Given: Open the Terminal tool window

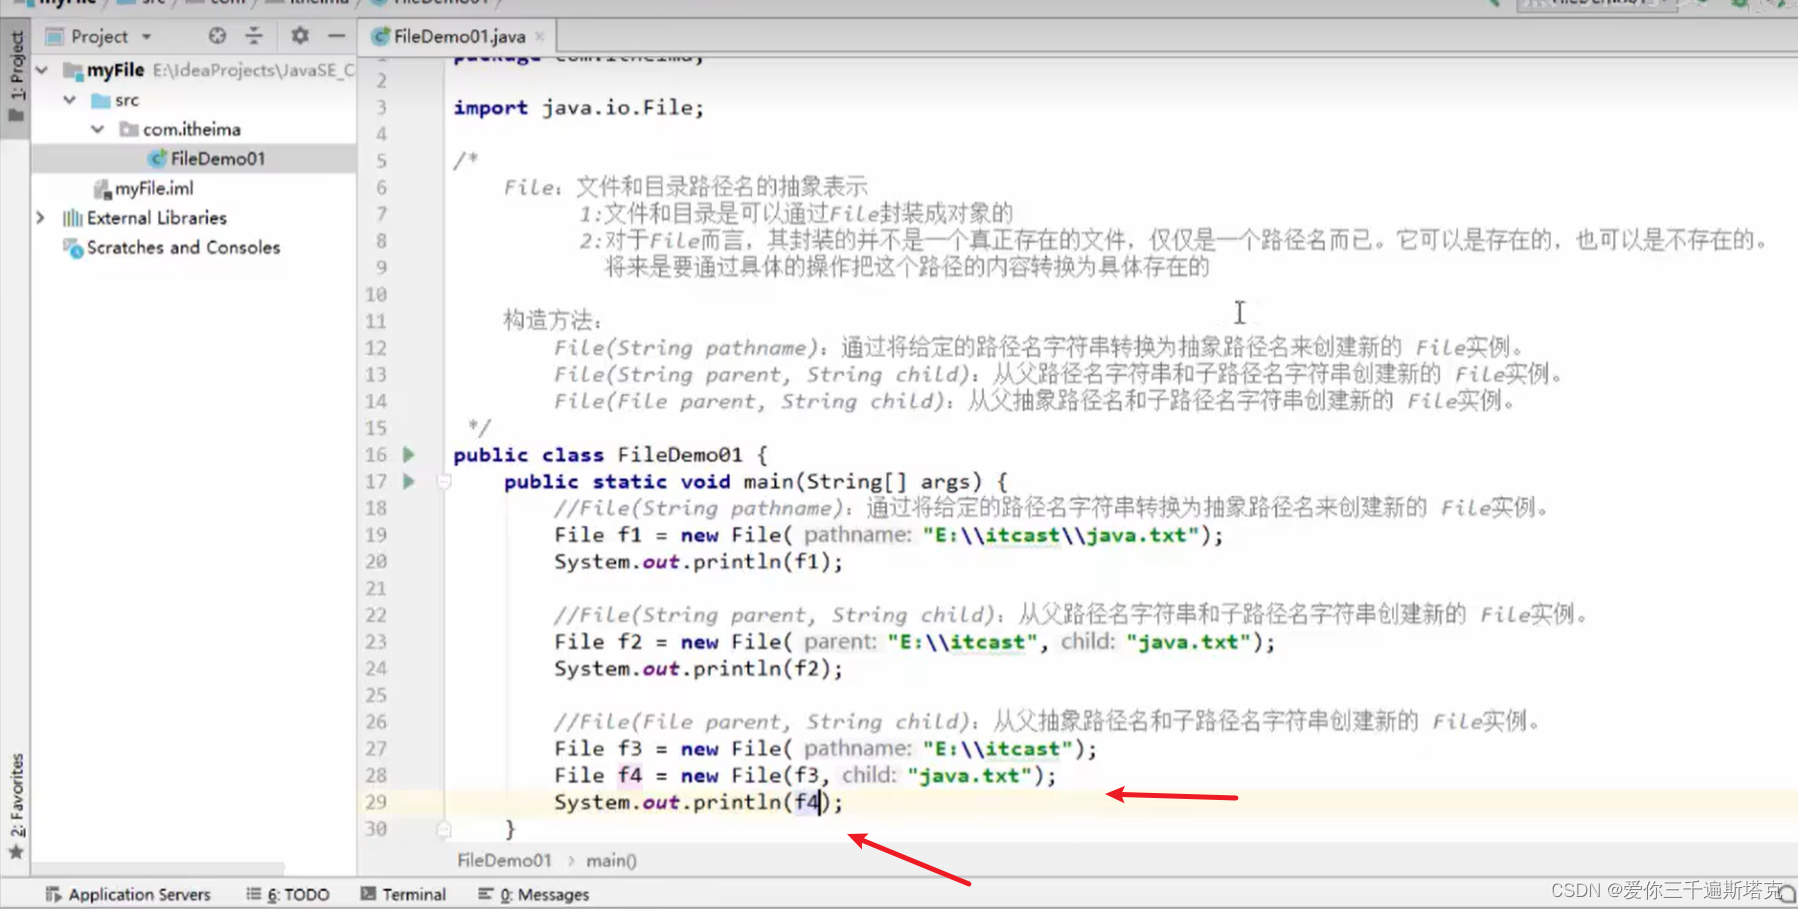Looking at the screenshot, I should pyautogui.click(x=403, y=894).
